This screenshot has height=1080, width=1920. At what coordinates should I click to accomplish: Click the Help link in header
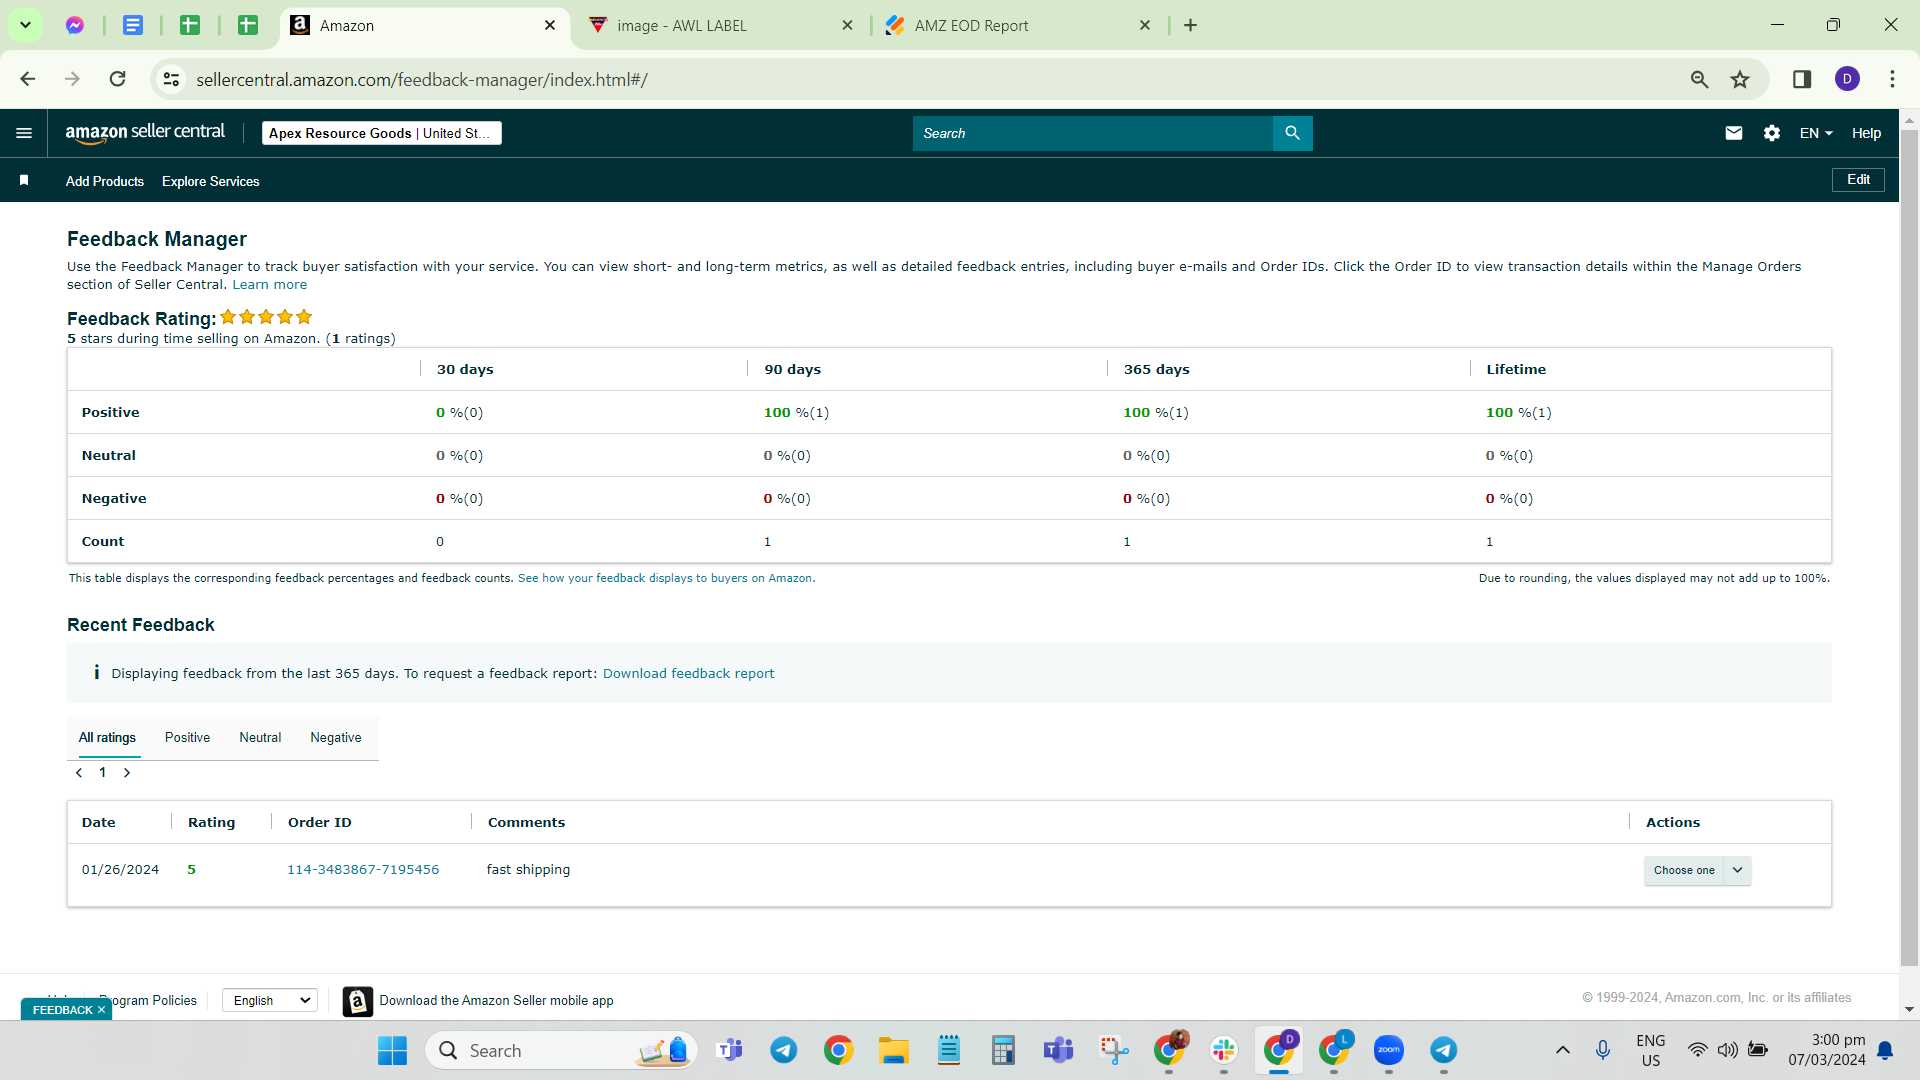(x=1866, y=133)
